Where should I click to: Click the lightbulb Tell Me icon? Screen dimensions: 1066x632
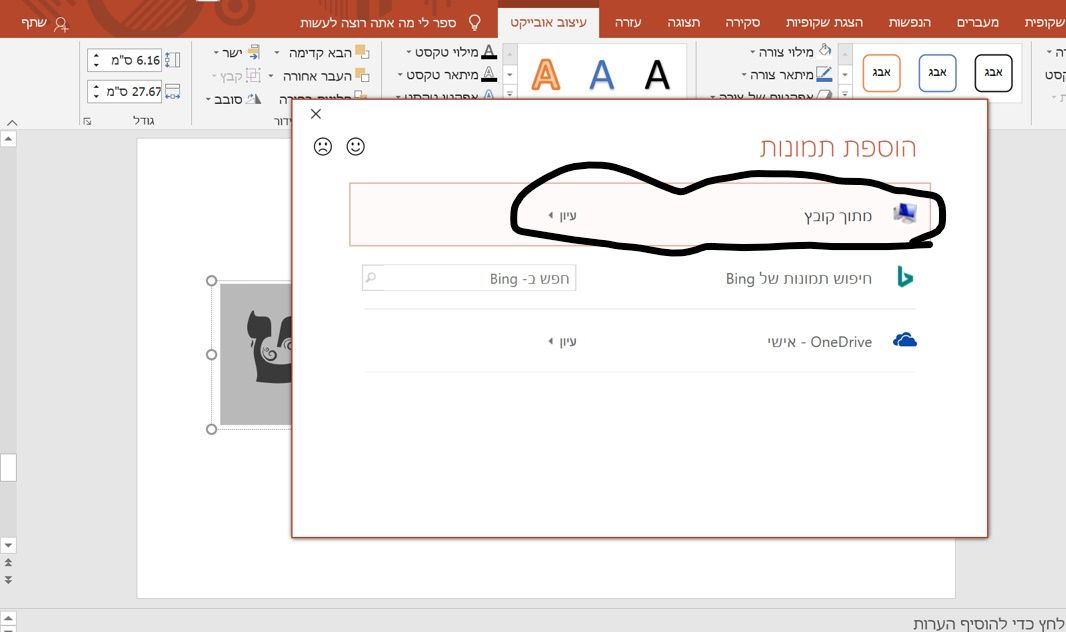pyautogui.click(x=475, y=22)
